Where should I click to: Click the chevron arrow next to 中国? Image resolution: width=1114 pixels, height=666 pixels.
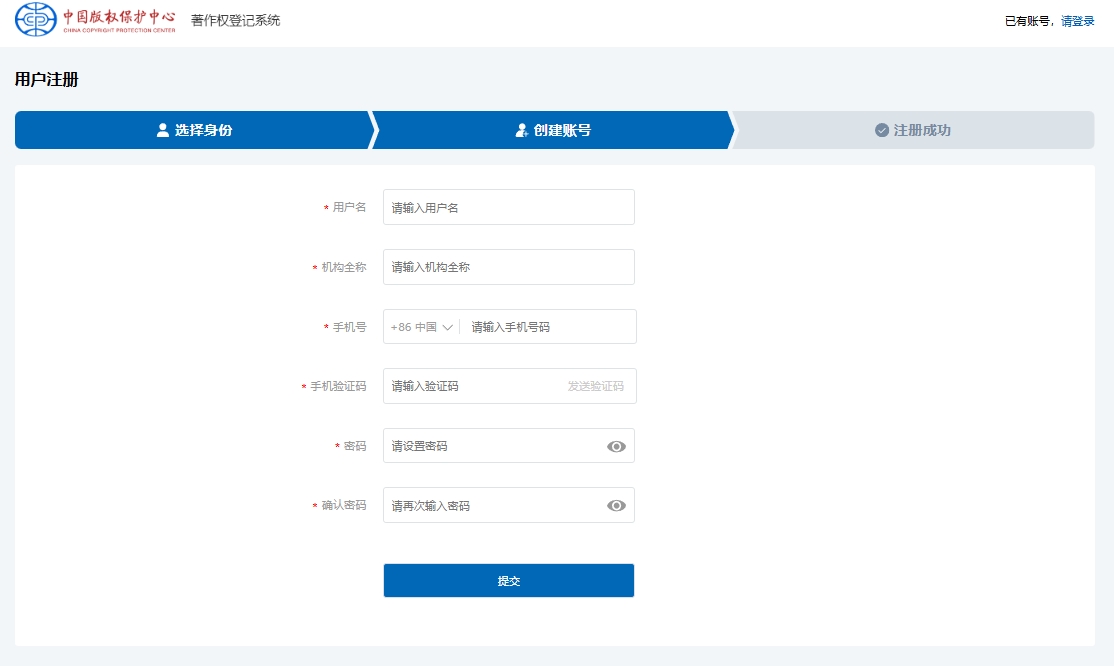point(447,327)
